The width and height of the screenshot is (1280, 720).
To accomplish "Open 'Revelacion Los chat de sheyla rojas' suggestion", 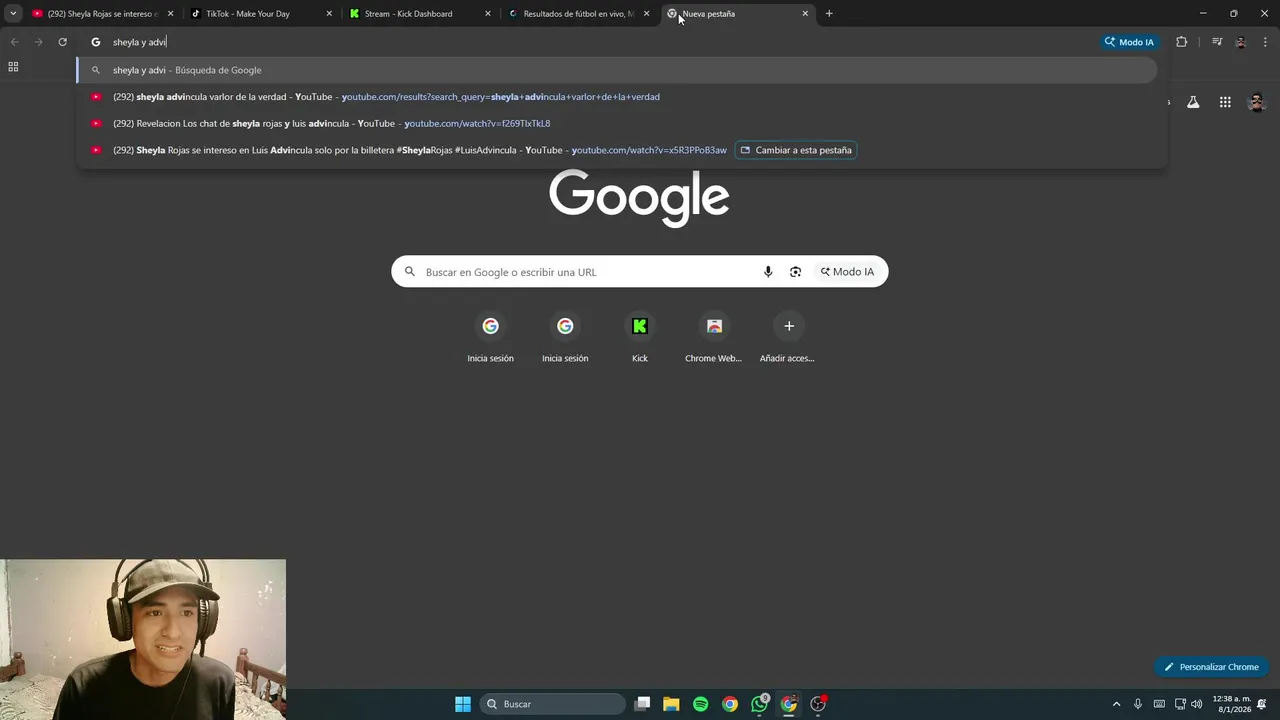I will 617,123.
